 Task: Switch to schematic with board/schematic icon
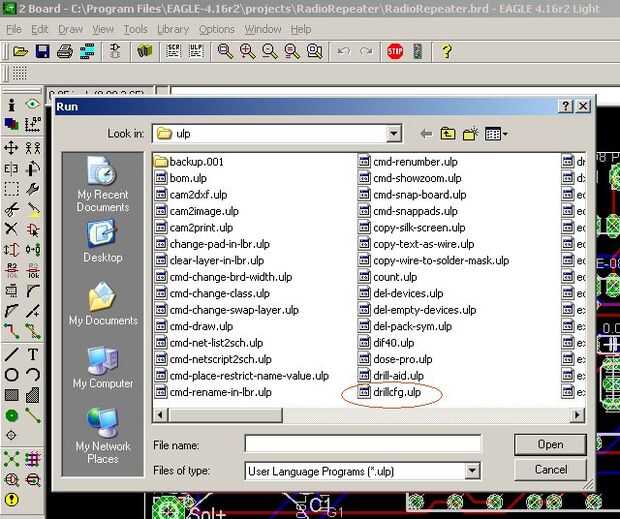(x=115, y=51)
